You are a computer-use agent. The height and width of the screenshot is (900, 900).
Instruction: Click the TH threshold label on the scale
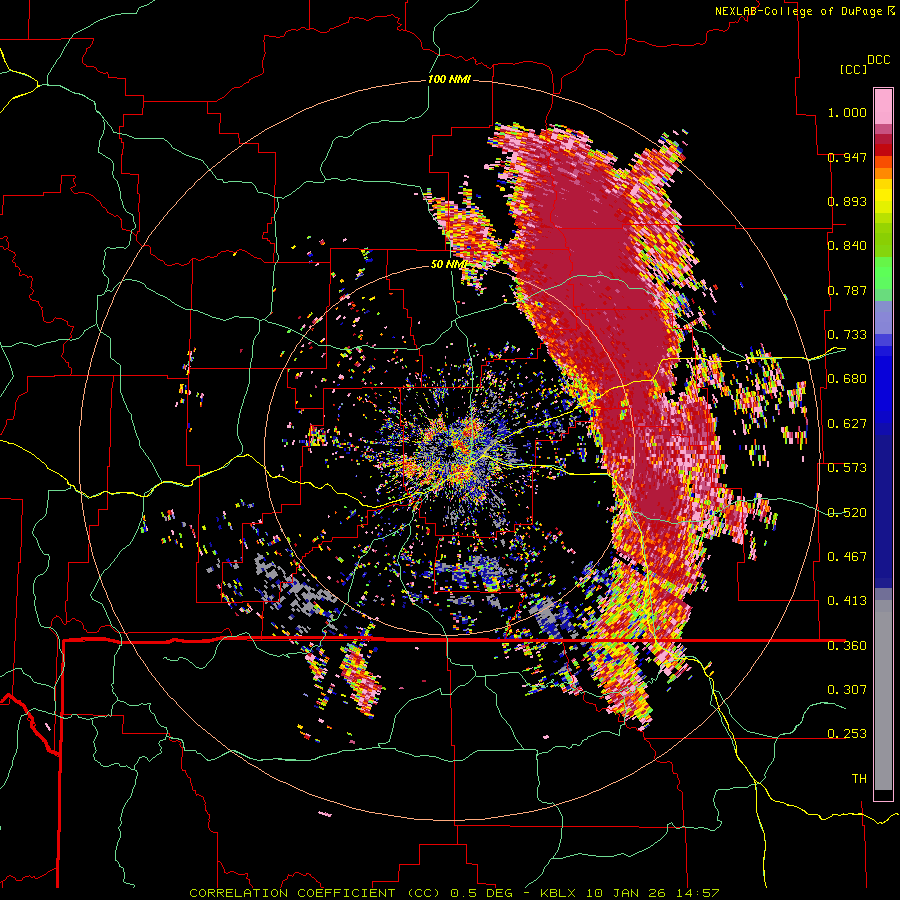859,779
